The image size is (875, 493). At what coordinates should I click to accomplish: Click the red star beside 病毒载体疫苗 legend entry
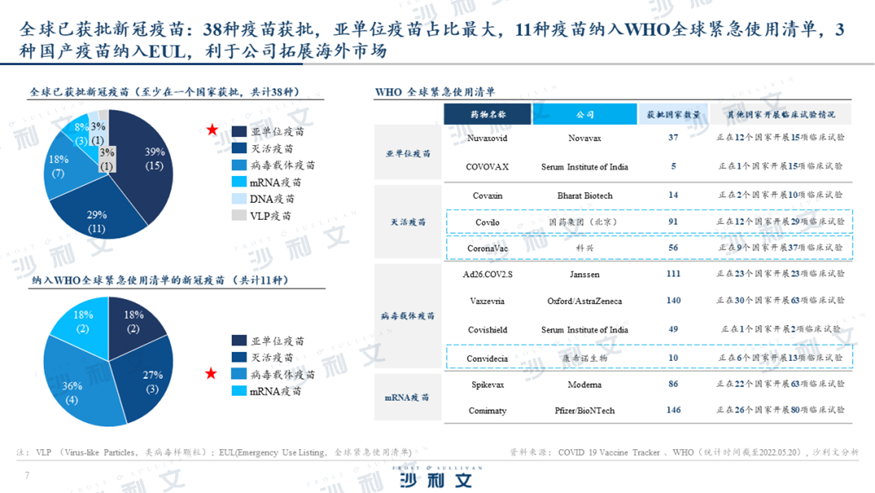tap(211, 373)
